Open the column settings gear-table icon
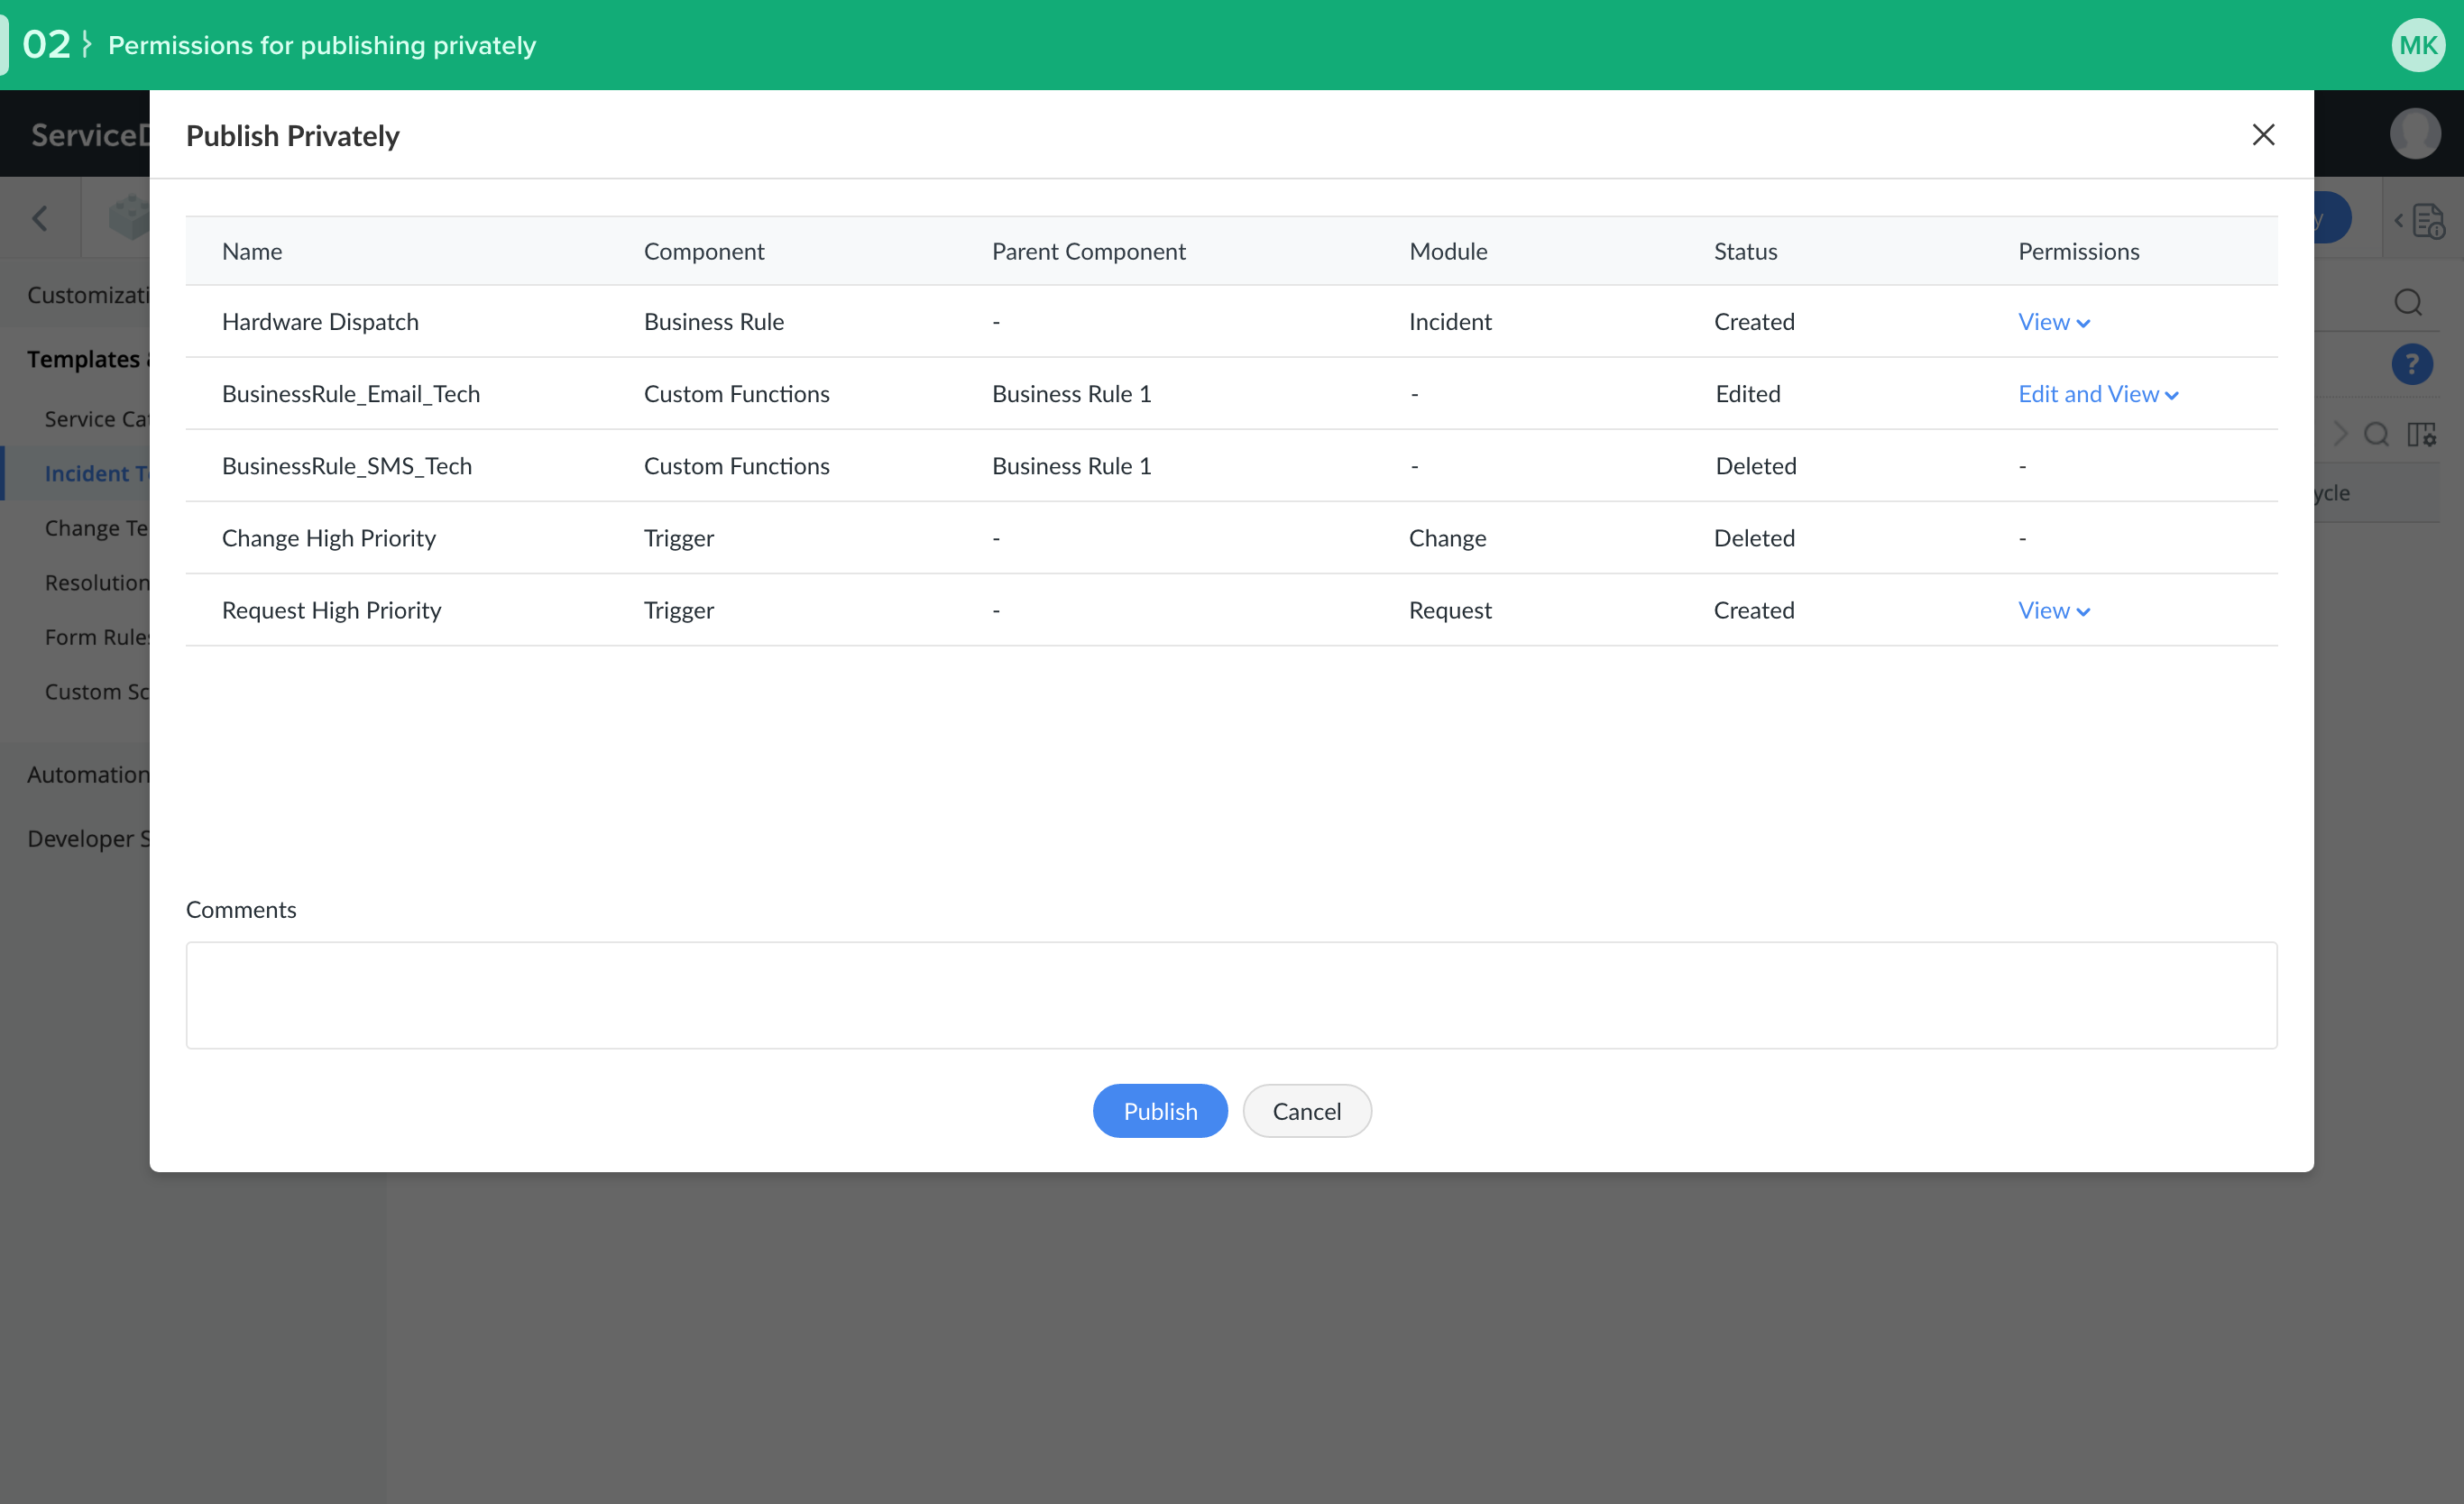 pyautogui.click(x=2421, y=434)
